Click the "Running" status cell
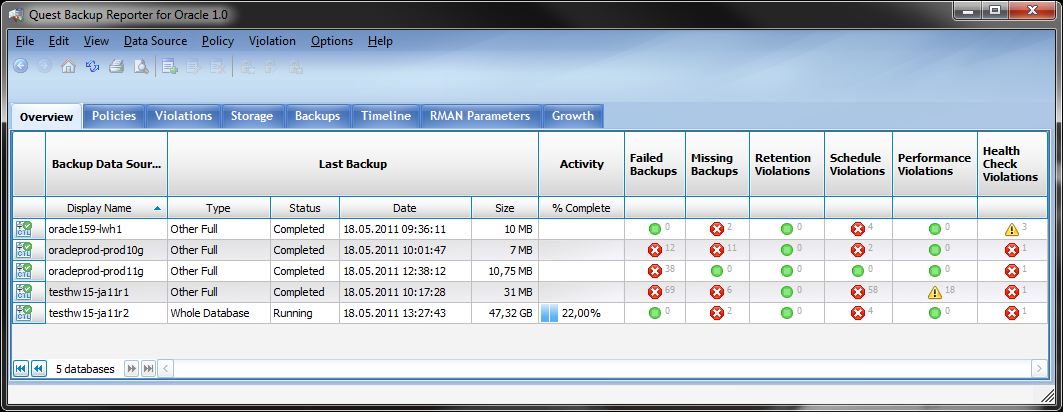The width and height of the screenshot is (1063, 412). pos(304,313)
